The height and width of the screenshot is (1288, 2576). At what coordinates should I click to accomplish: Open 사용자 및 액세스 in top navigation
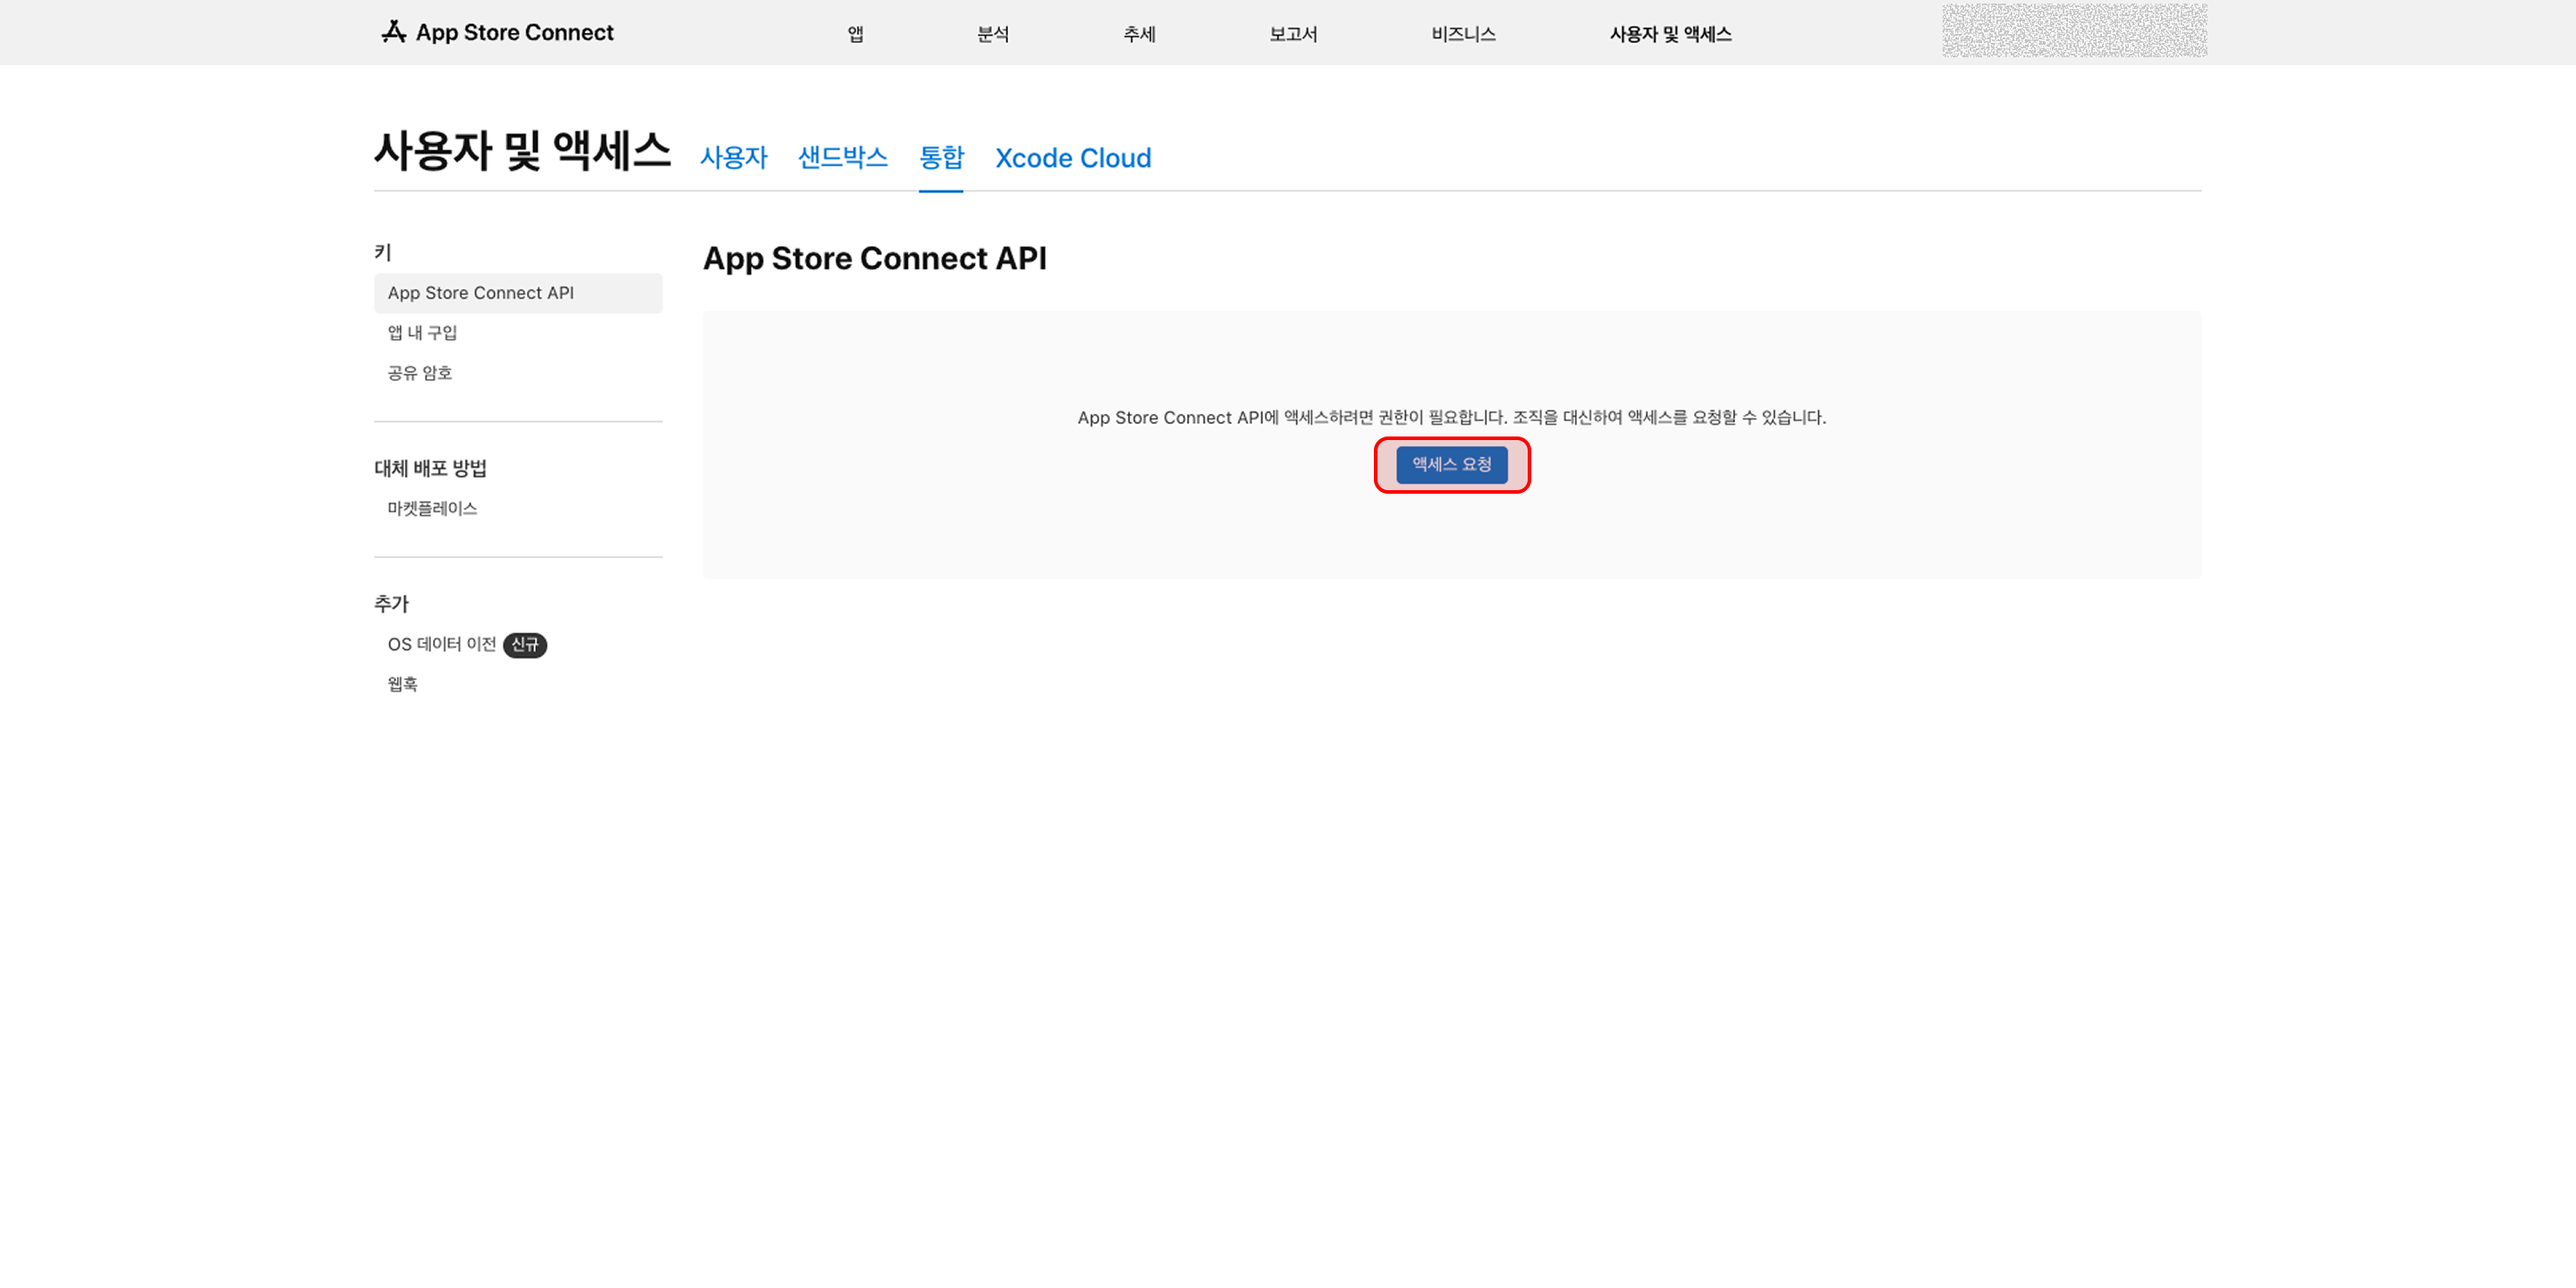click(x=1670, y=34)
